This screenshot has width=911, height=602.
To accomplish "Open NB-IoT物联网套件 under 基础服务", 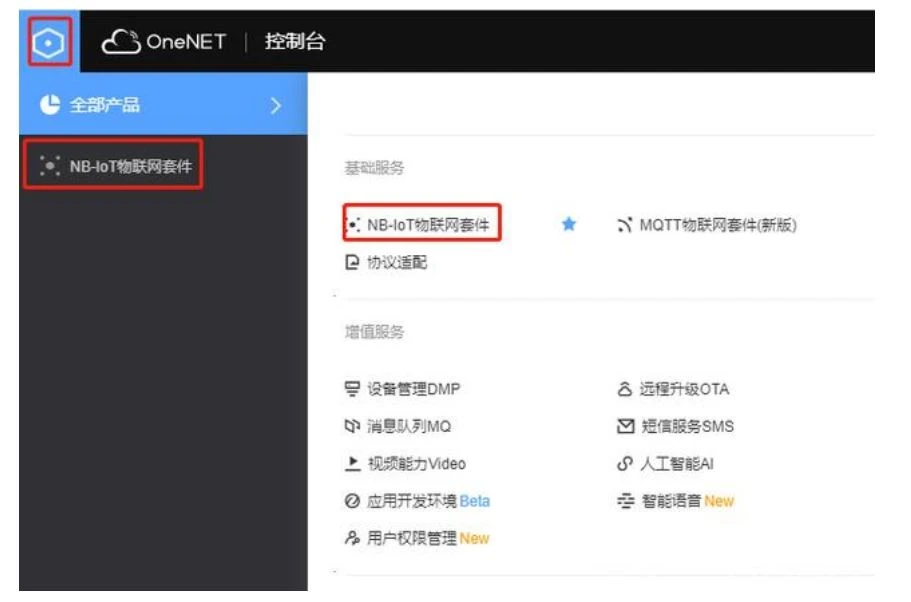I will click(428, 225).
